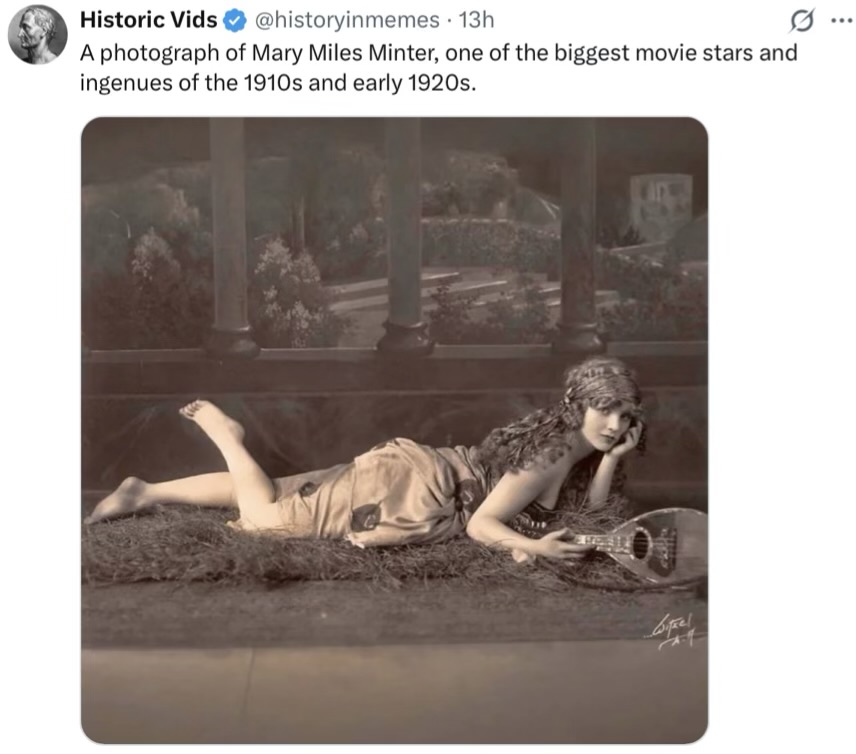Click the word "photograph" in the tweet

(x=143, y=53)
